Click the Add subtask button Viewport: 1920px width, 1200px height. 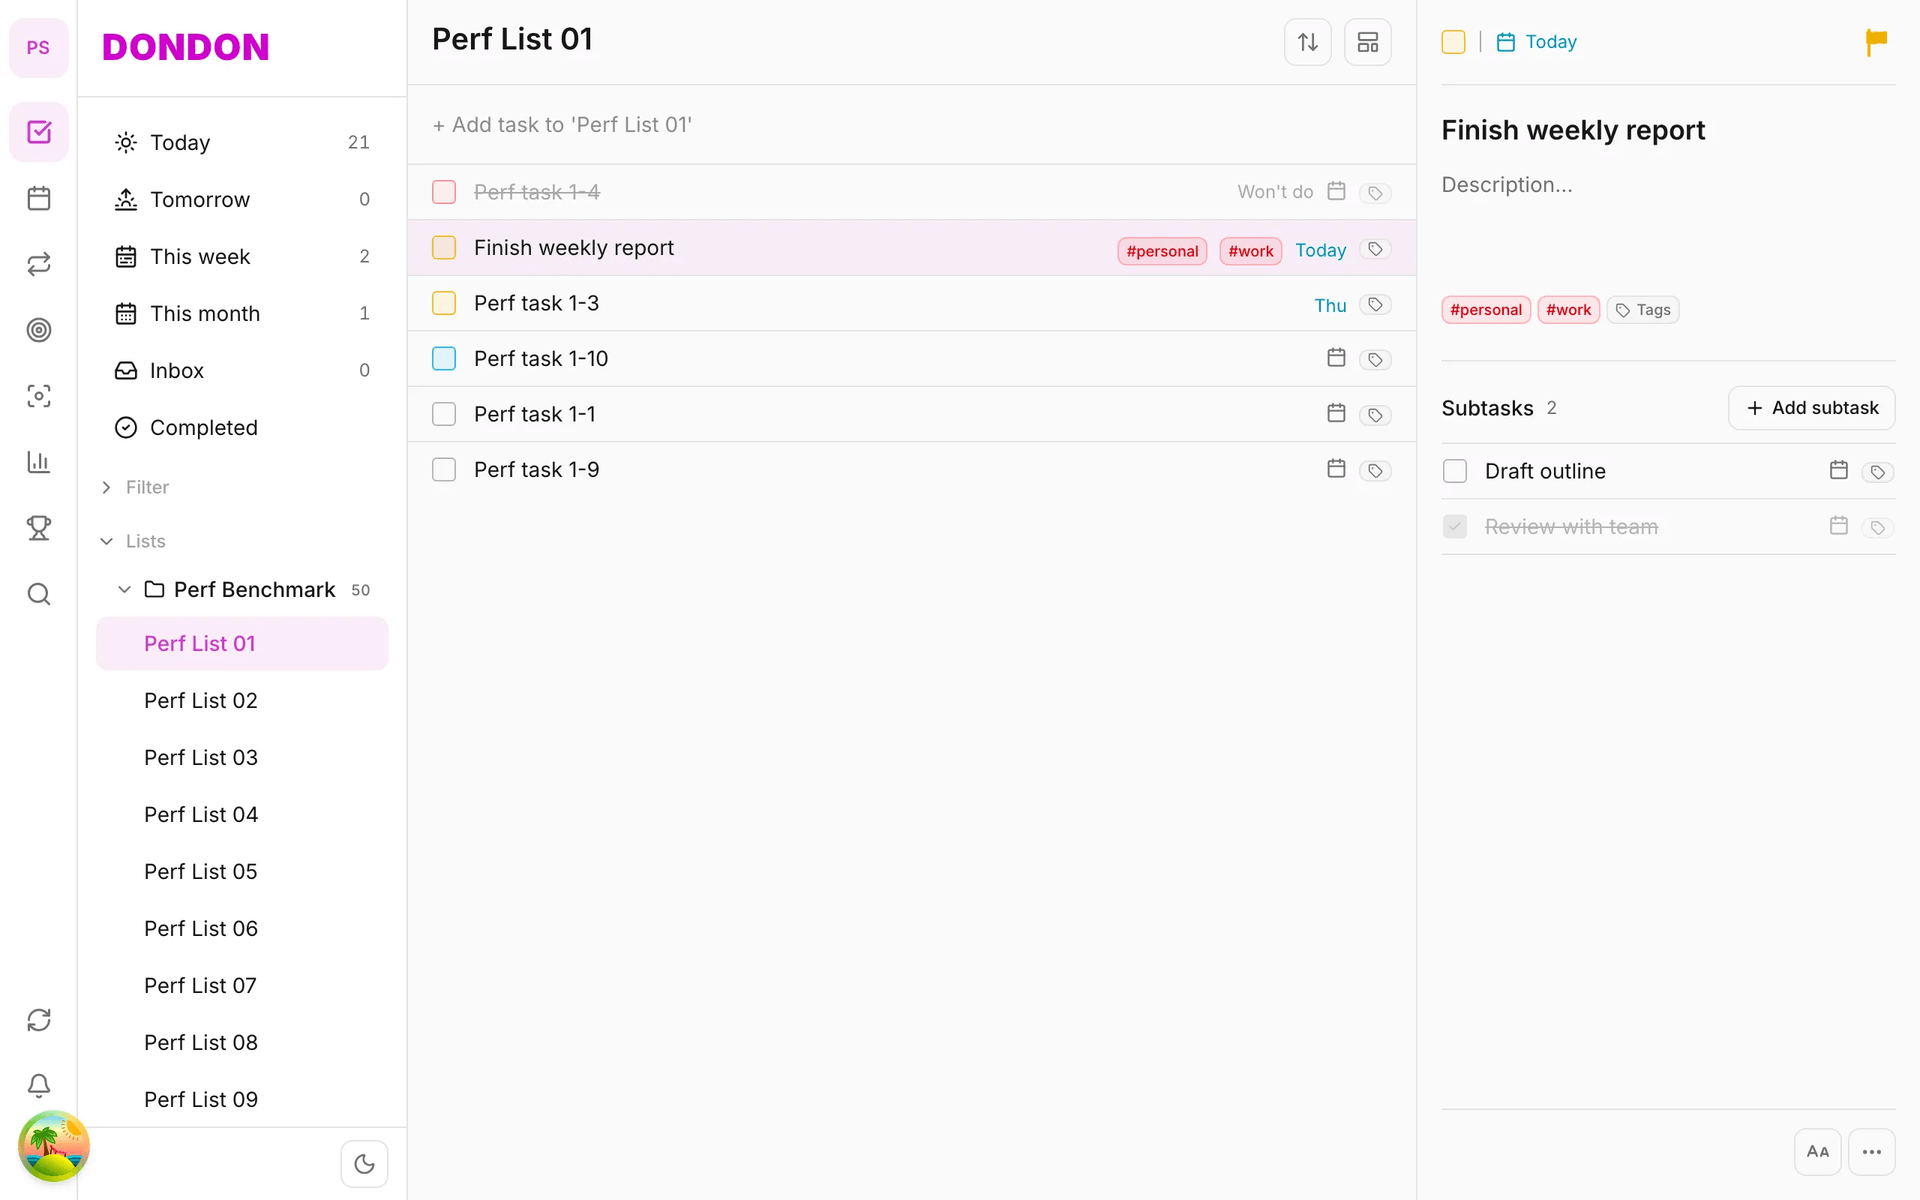(1811, 408)
